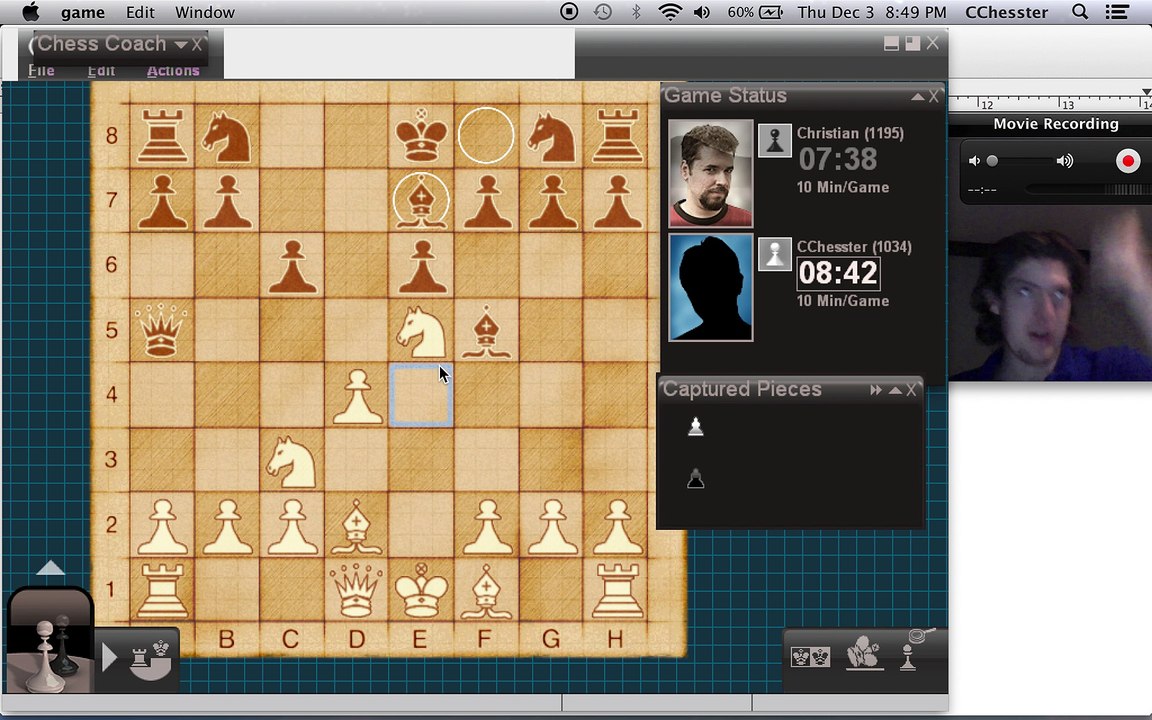
Task: Click the Bluetooth menu bar icon
Action: (x=636, y=12)
